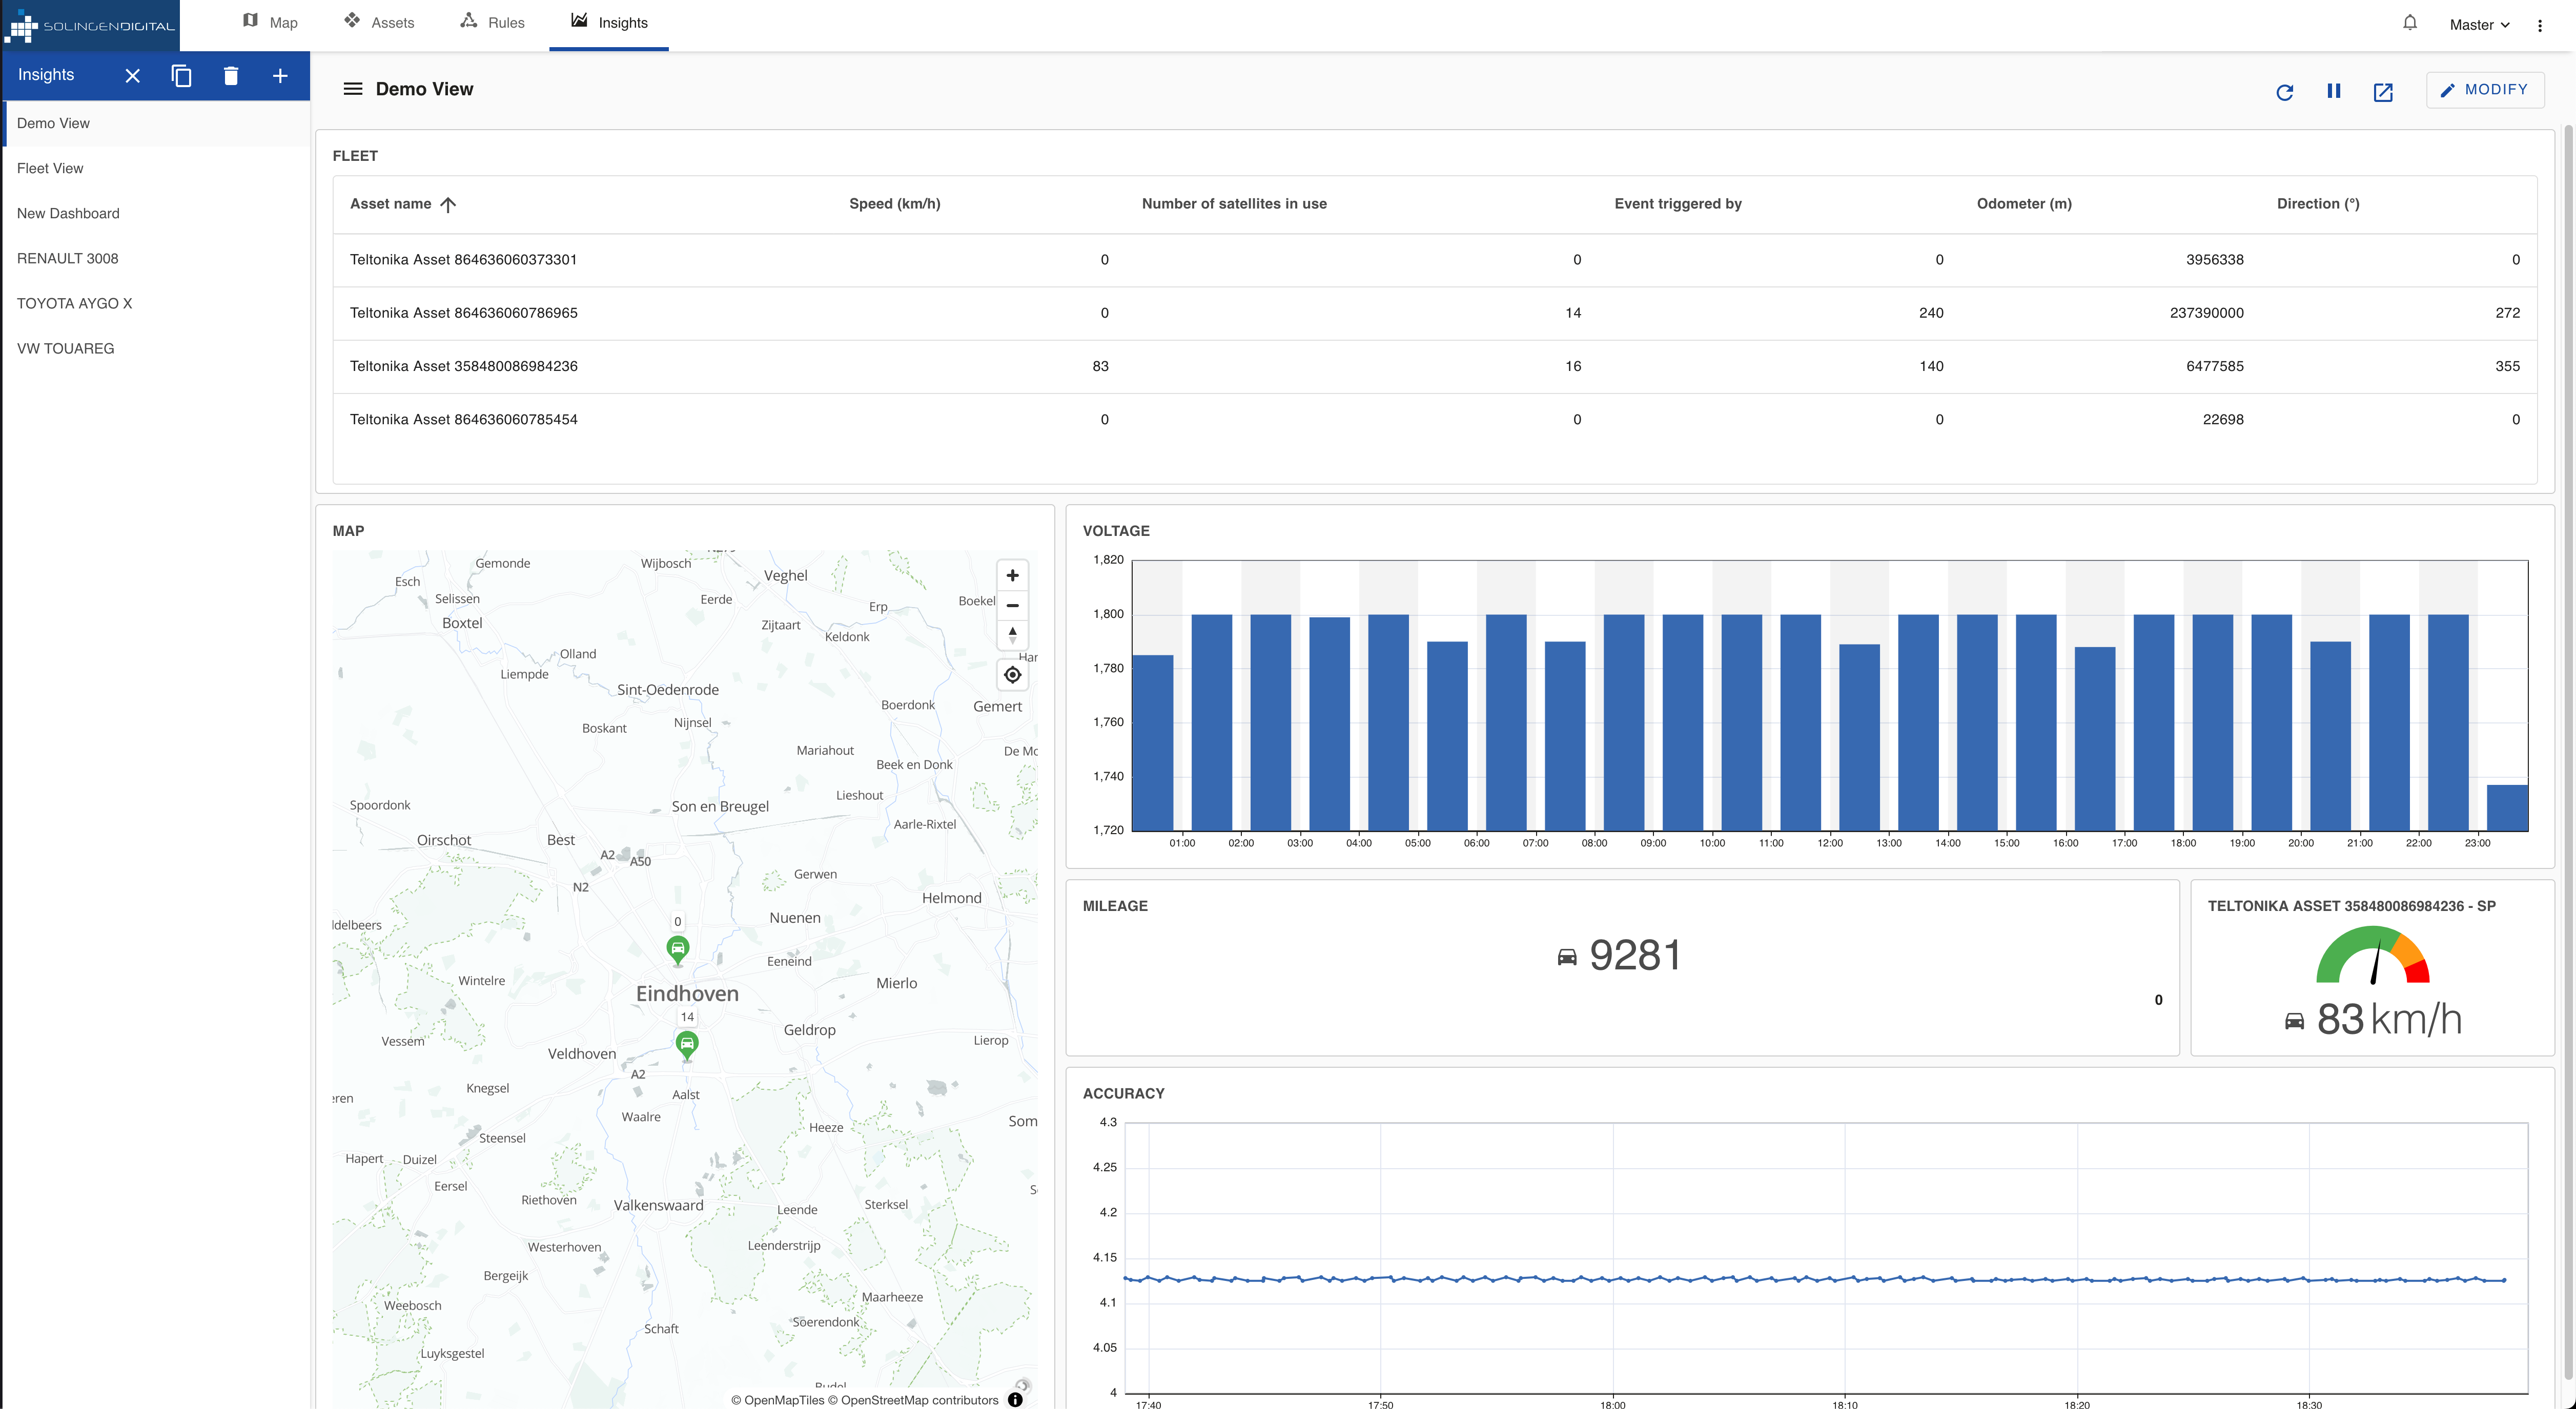Zoom out on the map

click(x=1012, y=605)
